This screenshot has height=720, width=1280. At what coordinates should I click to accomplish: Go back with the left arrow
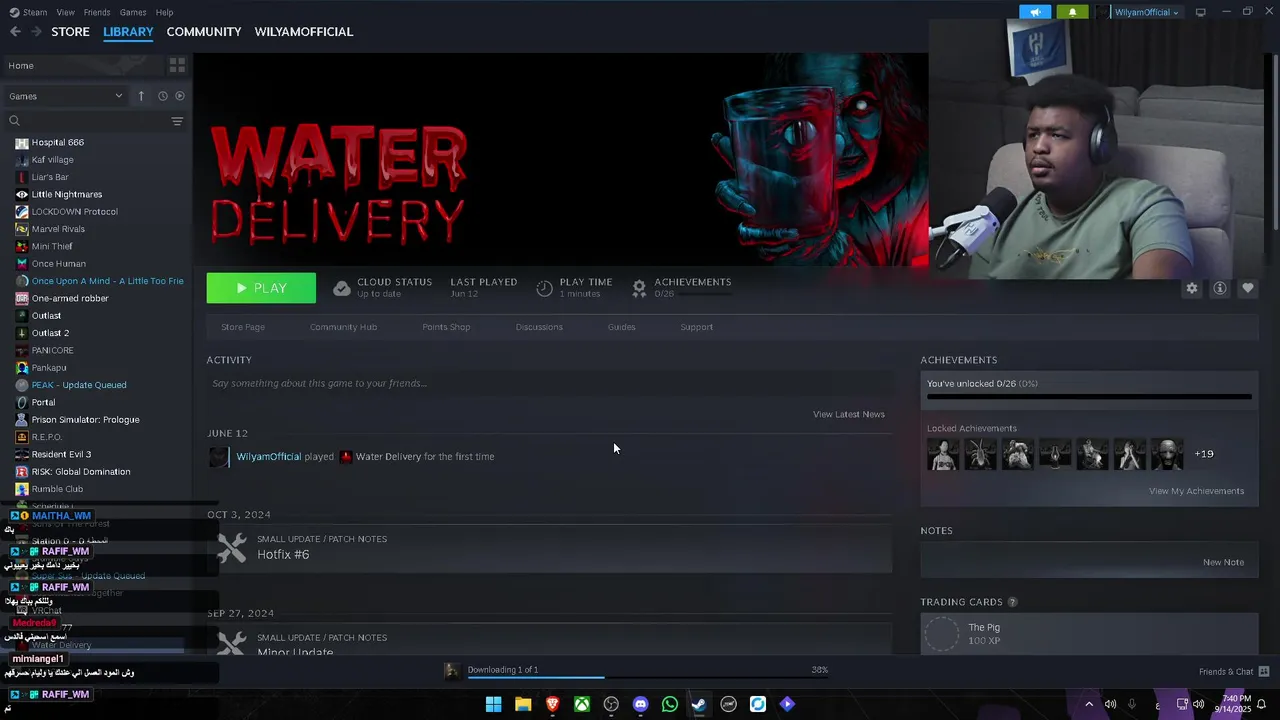(15, 32)
